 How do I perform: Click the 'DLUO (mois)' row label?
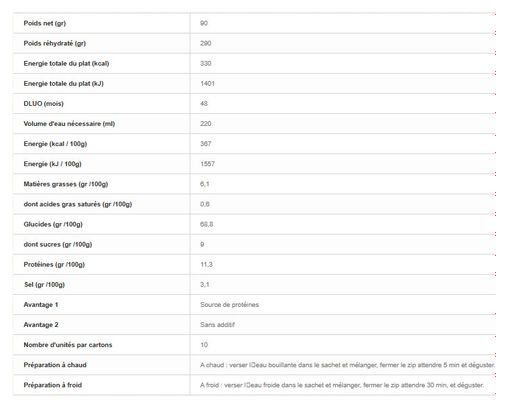point(43,104)
